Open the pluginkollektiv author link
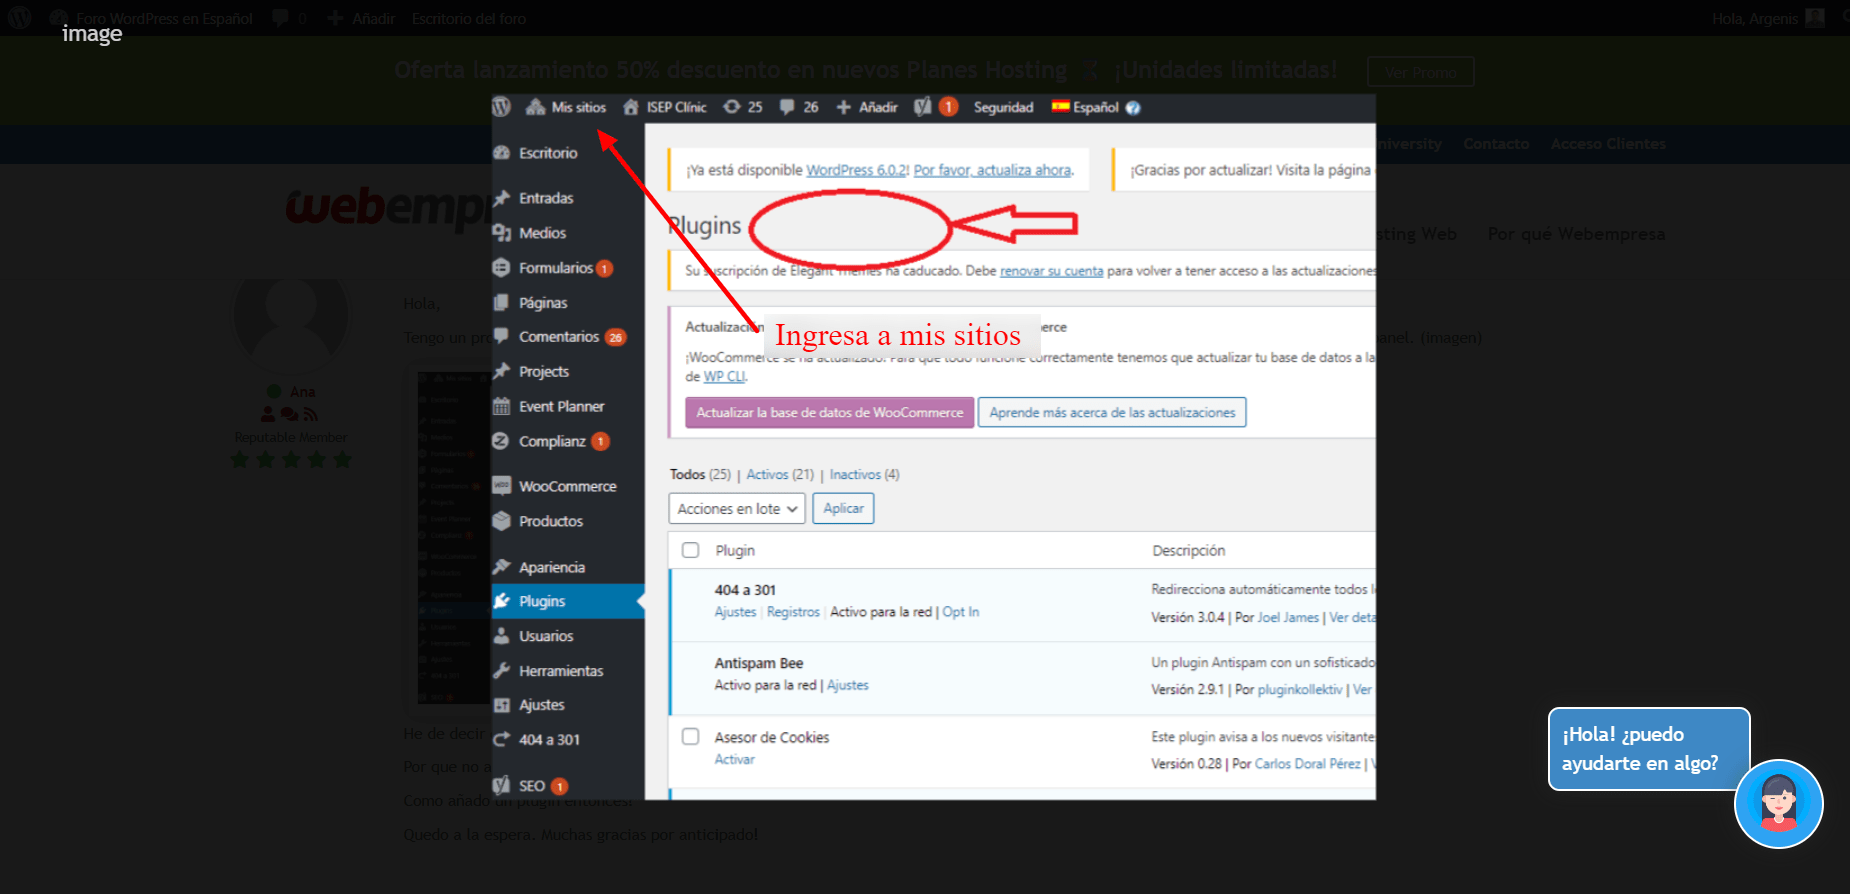The height and width of the screenshot is (894, 1850). click(x=1300, y=690)
